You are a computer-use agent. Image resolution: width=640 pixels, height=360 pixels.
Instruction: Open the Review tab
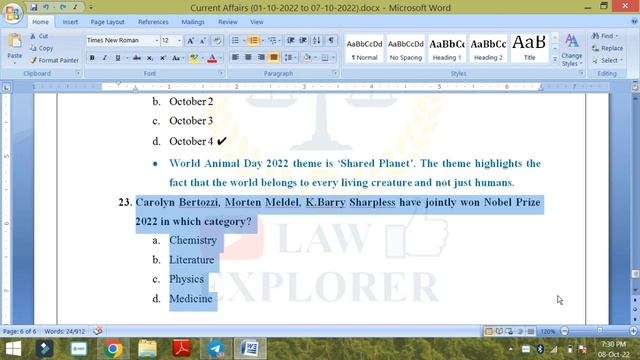(x=228, y=22)
